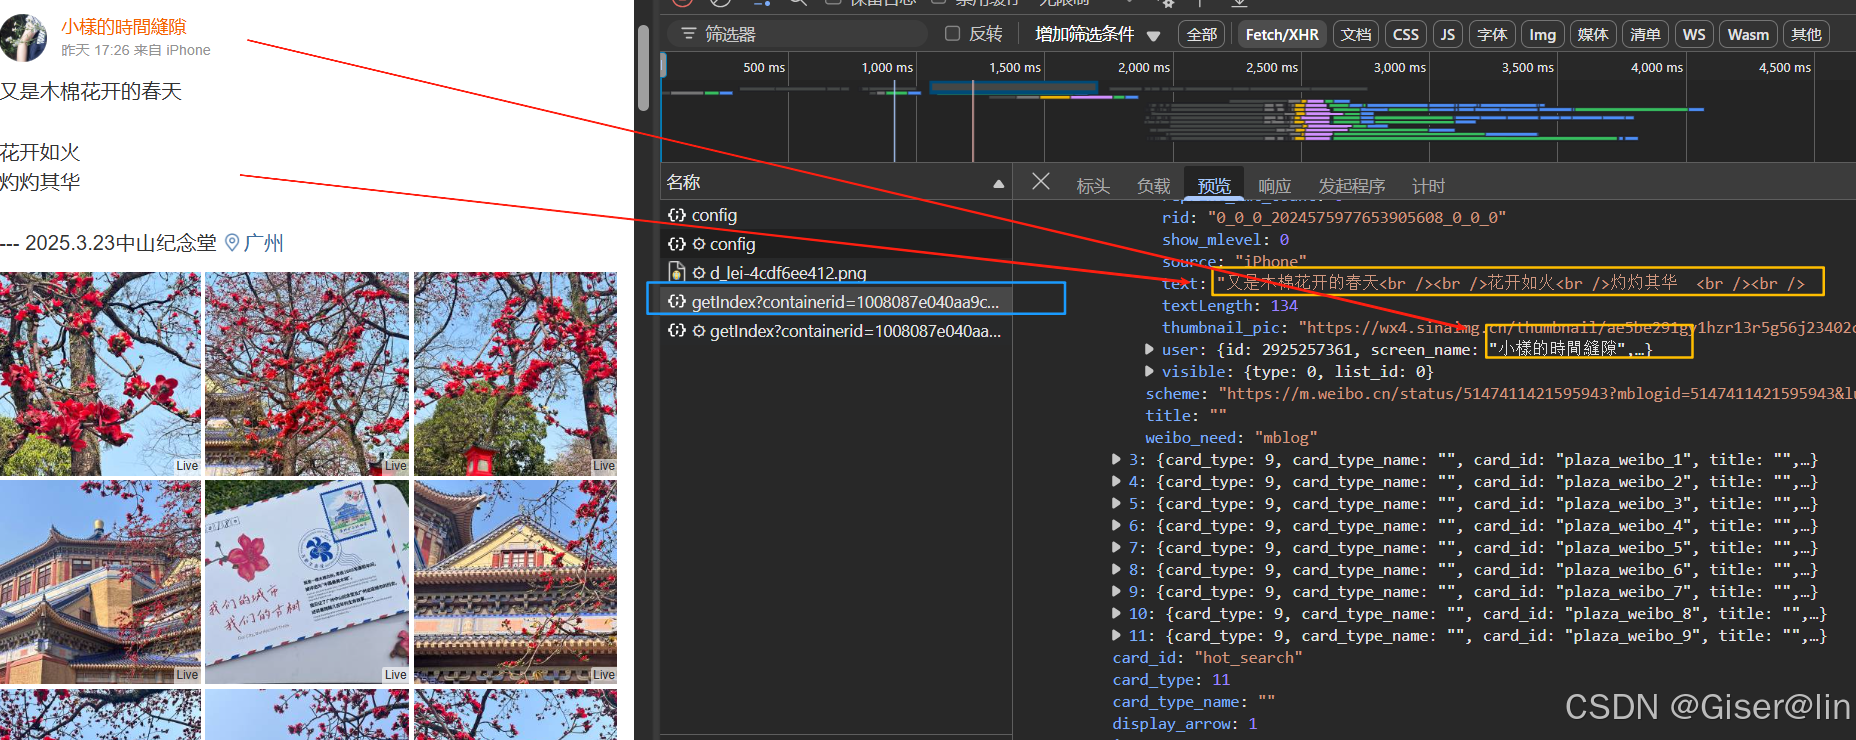Toggle the 文档 document filter
The image size is (1856, 740).
point(1356,34)
